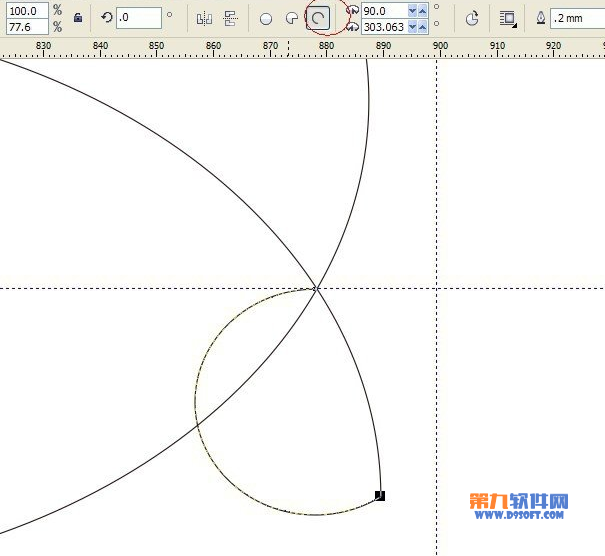Viewport: 605px width, 556px height.
Task: Decrease the ending angle with down arrow
Action: [x=412, y=27]
